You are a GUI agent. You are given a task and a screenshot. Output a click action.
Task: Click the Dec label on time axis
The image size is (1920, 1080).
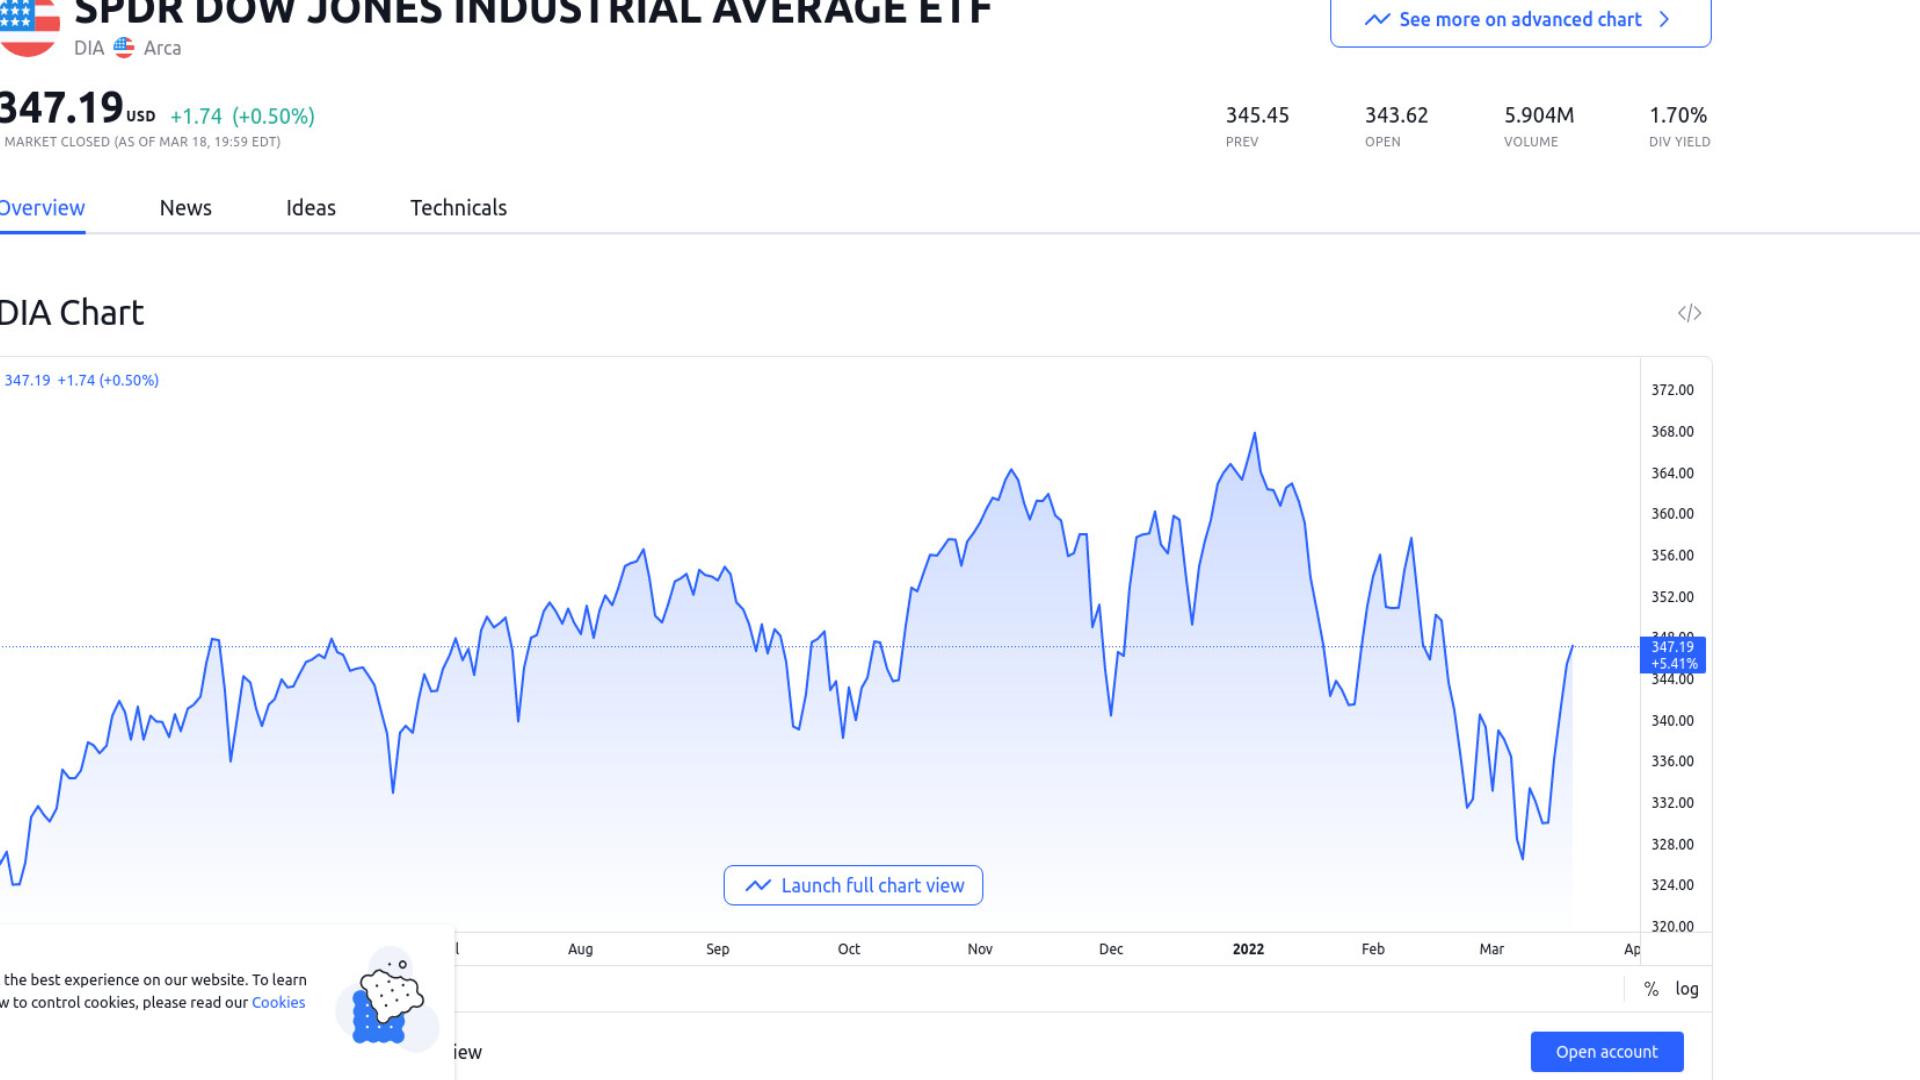click(x=1111, y=949)
